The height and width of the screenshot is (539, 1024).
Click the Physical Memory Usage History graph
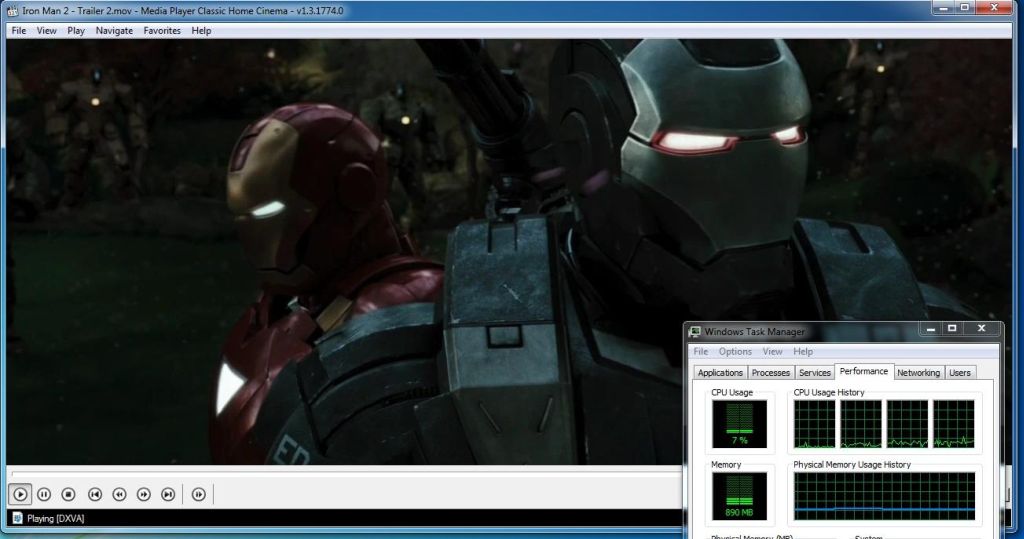click(x=884, y=497)
